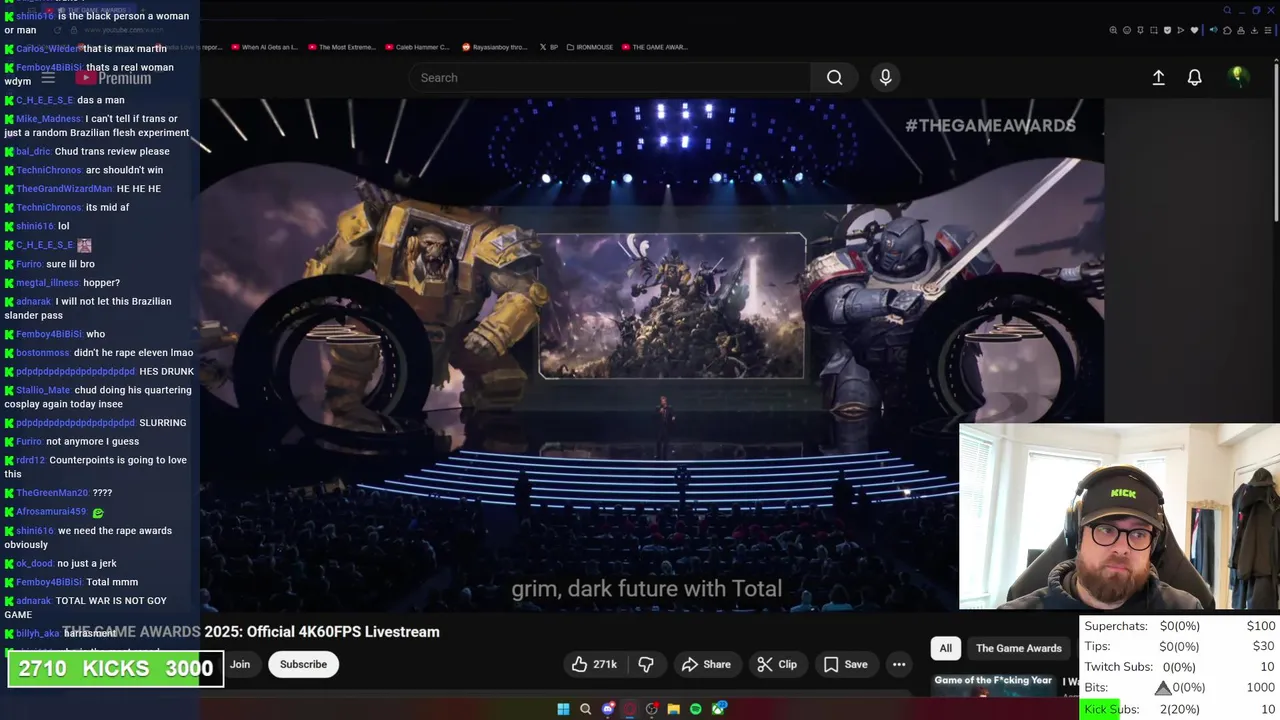Click the Subscribe button
Image resolution: width=1280 pixels, height=720 pixels.
(303, 664)
